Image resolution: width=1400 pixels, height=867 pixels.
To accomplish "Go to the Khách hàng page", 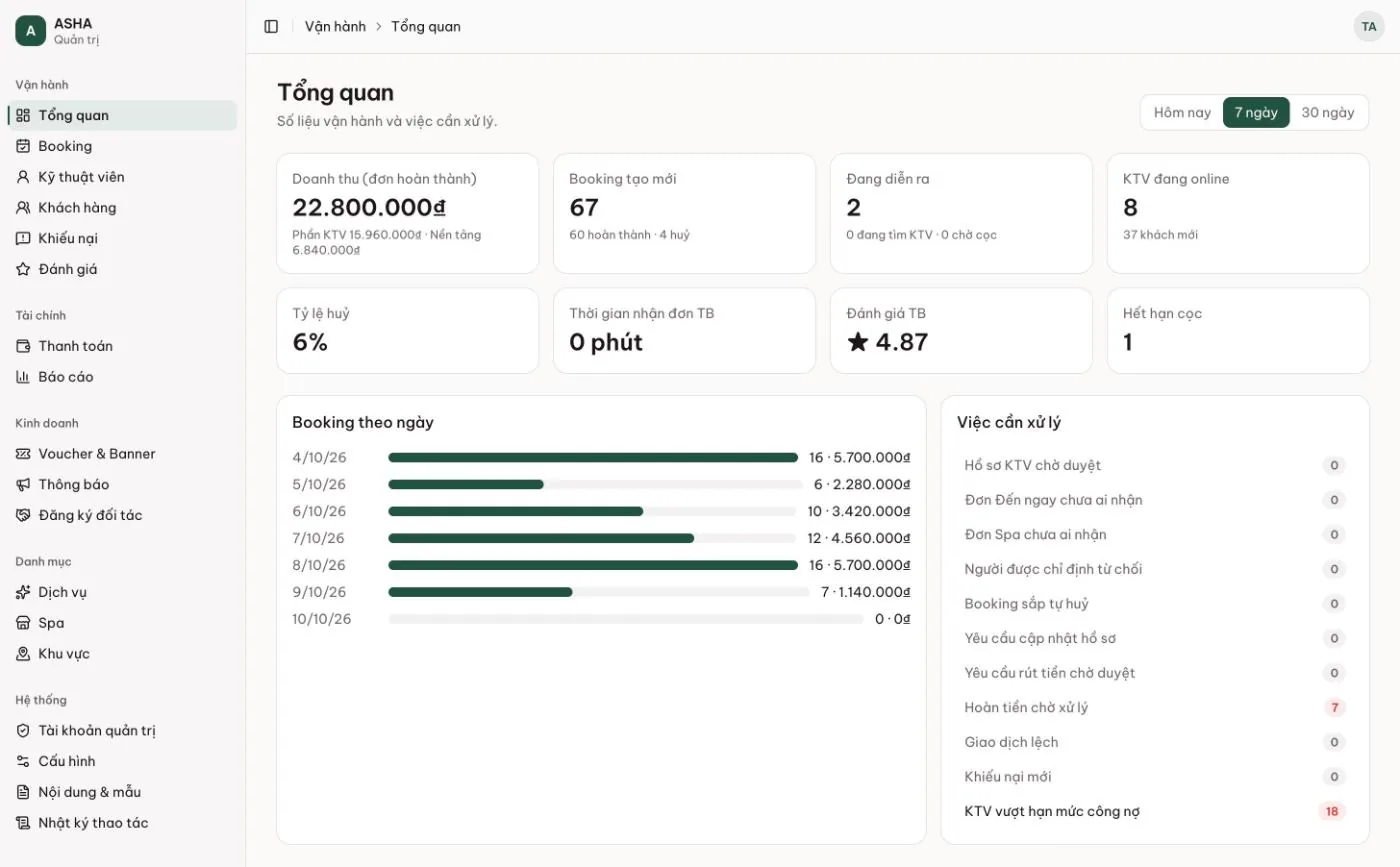I will (x=122, y=208).
